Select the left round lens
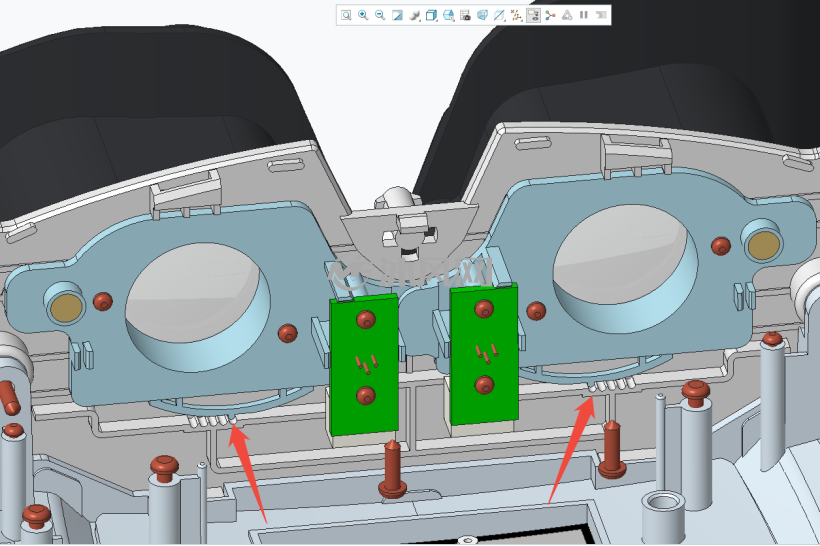 click(x=198, y=307)
